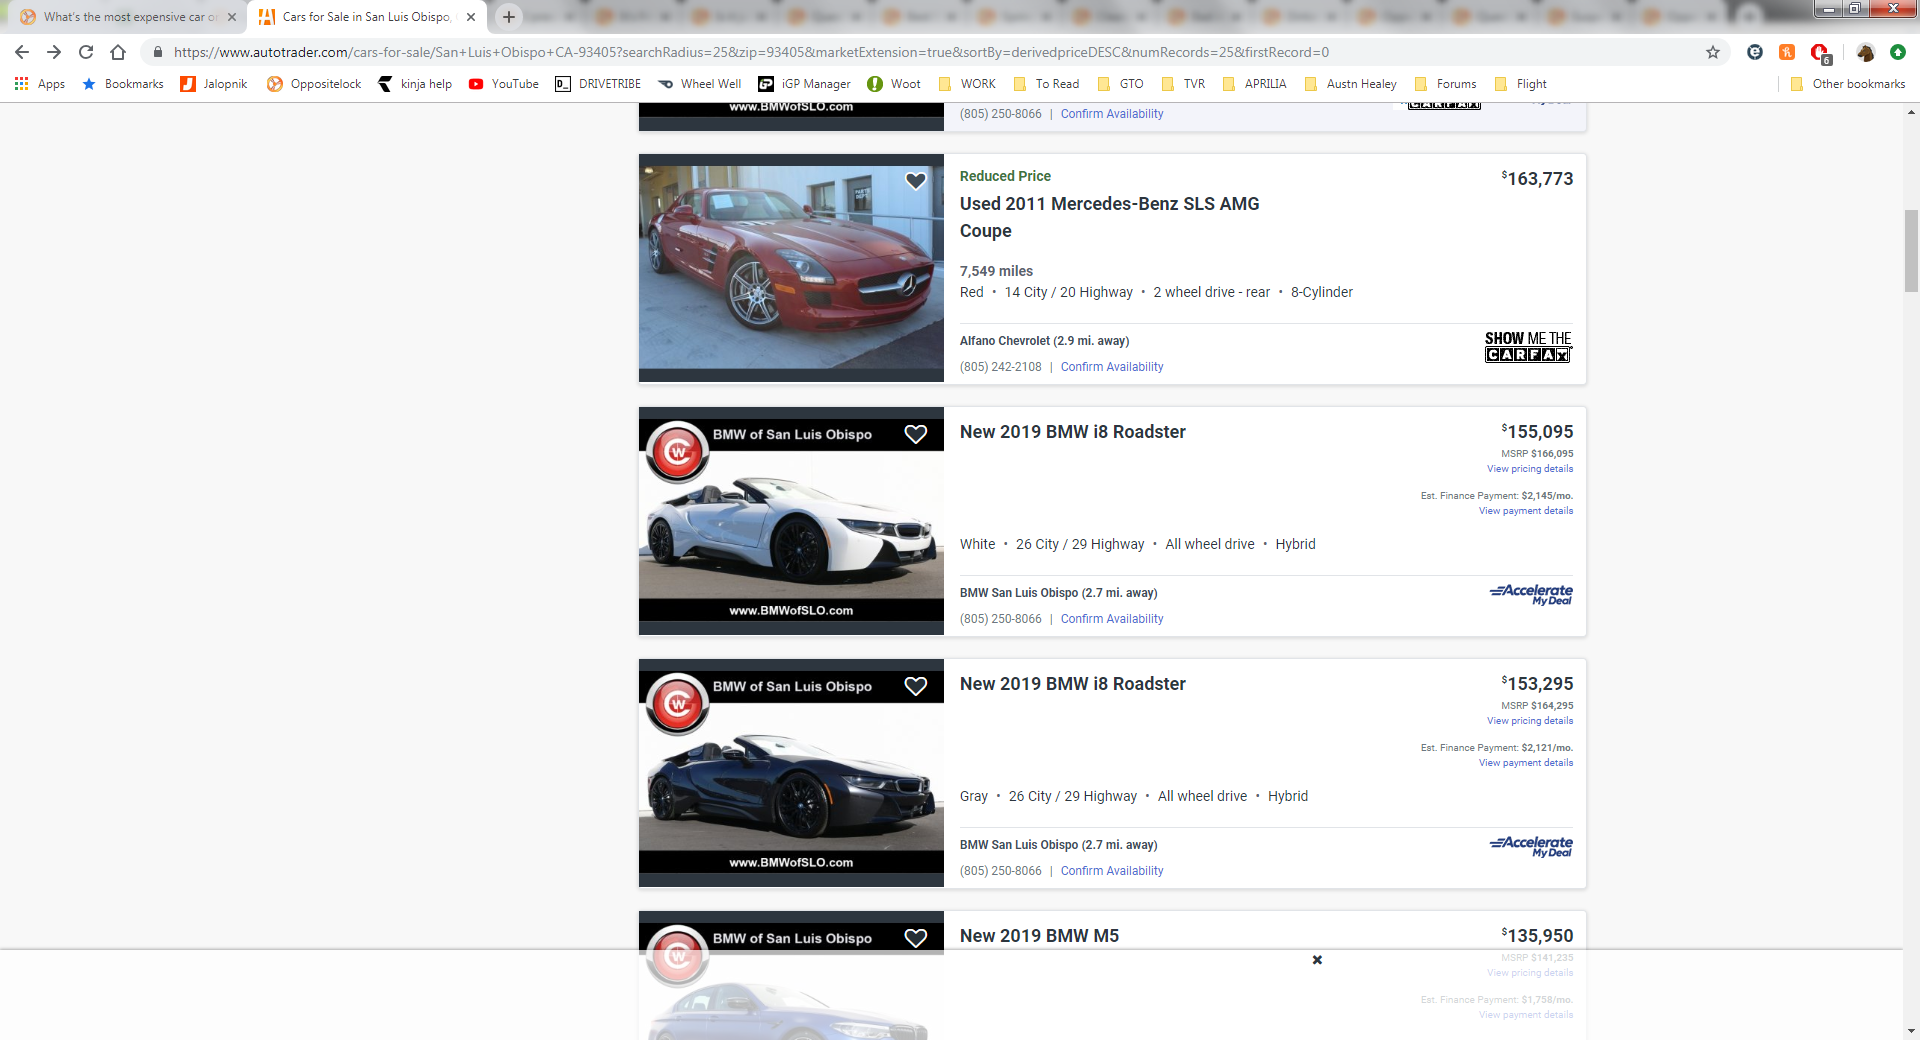Open Accelerate My Deal for the white i8
This screenshot has width=1920, height=1040.
pyautogui.click(x=1531, y=594)
